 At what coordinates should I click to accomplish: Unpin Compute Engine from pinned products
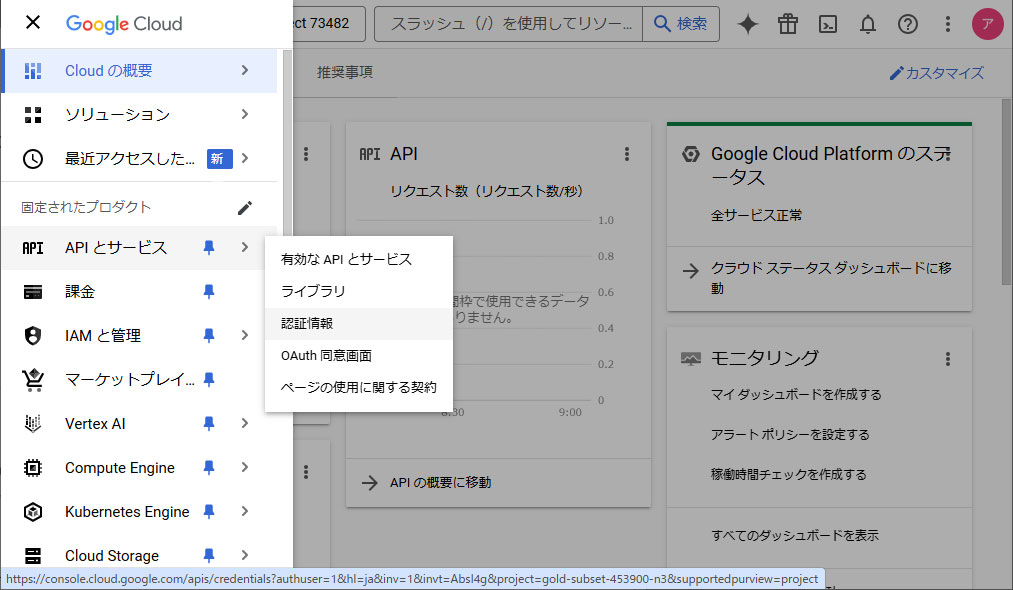209,467
